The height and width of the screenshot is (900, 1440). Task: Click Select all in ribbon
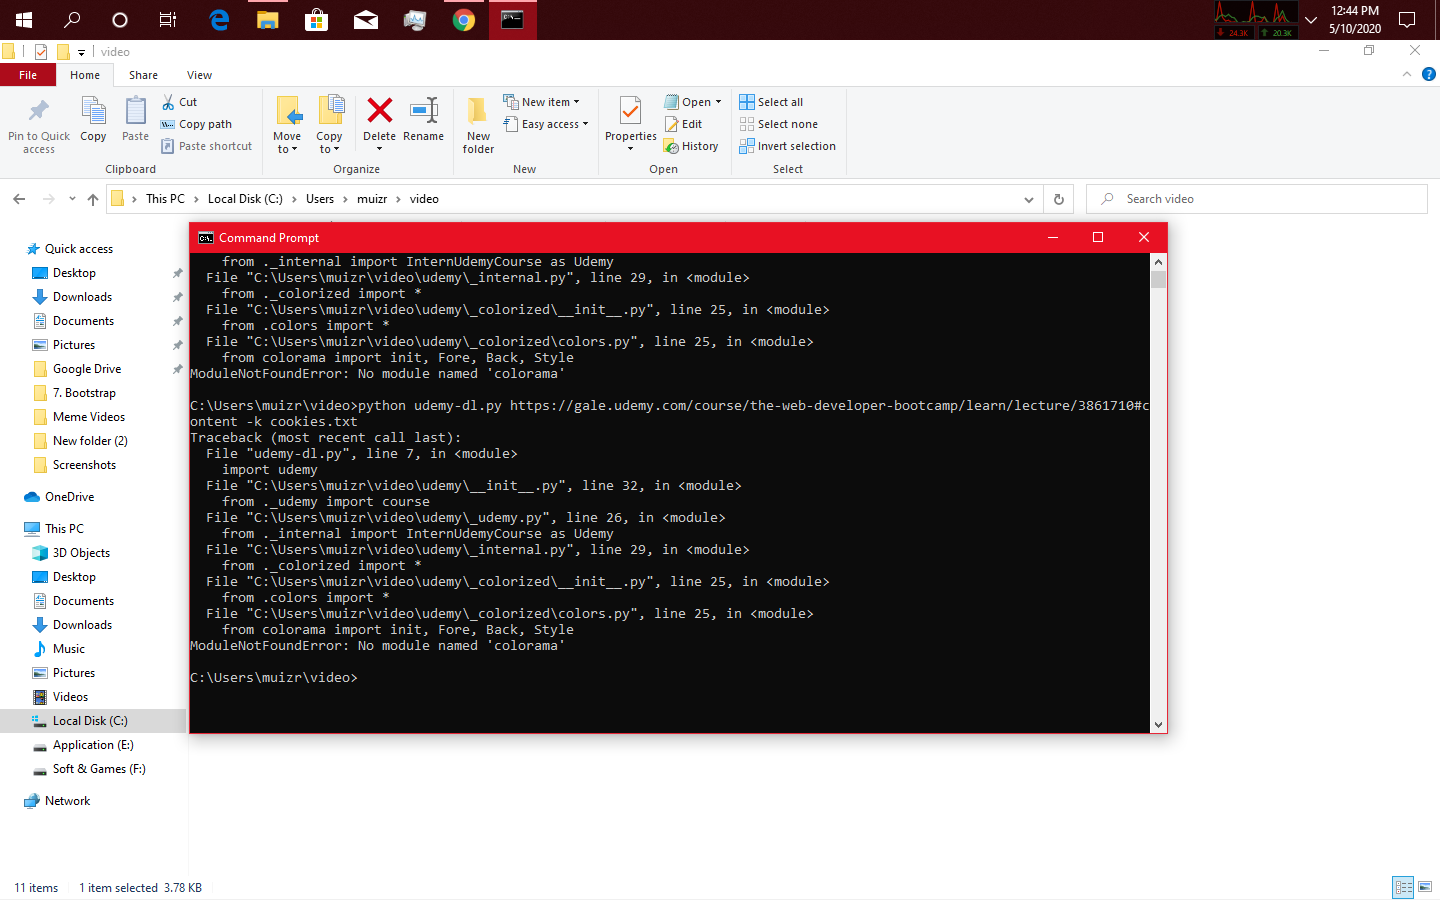pos(771,102)
